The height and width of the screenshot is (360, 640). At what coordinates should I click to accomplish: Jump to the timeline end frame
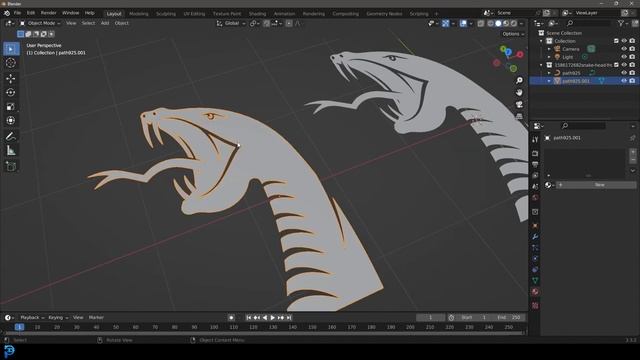point(289,318)
